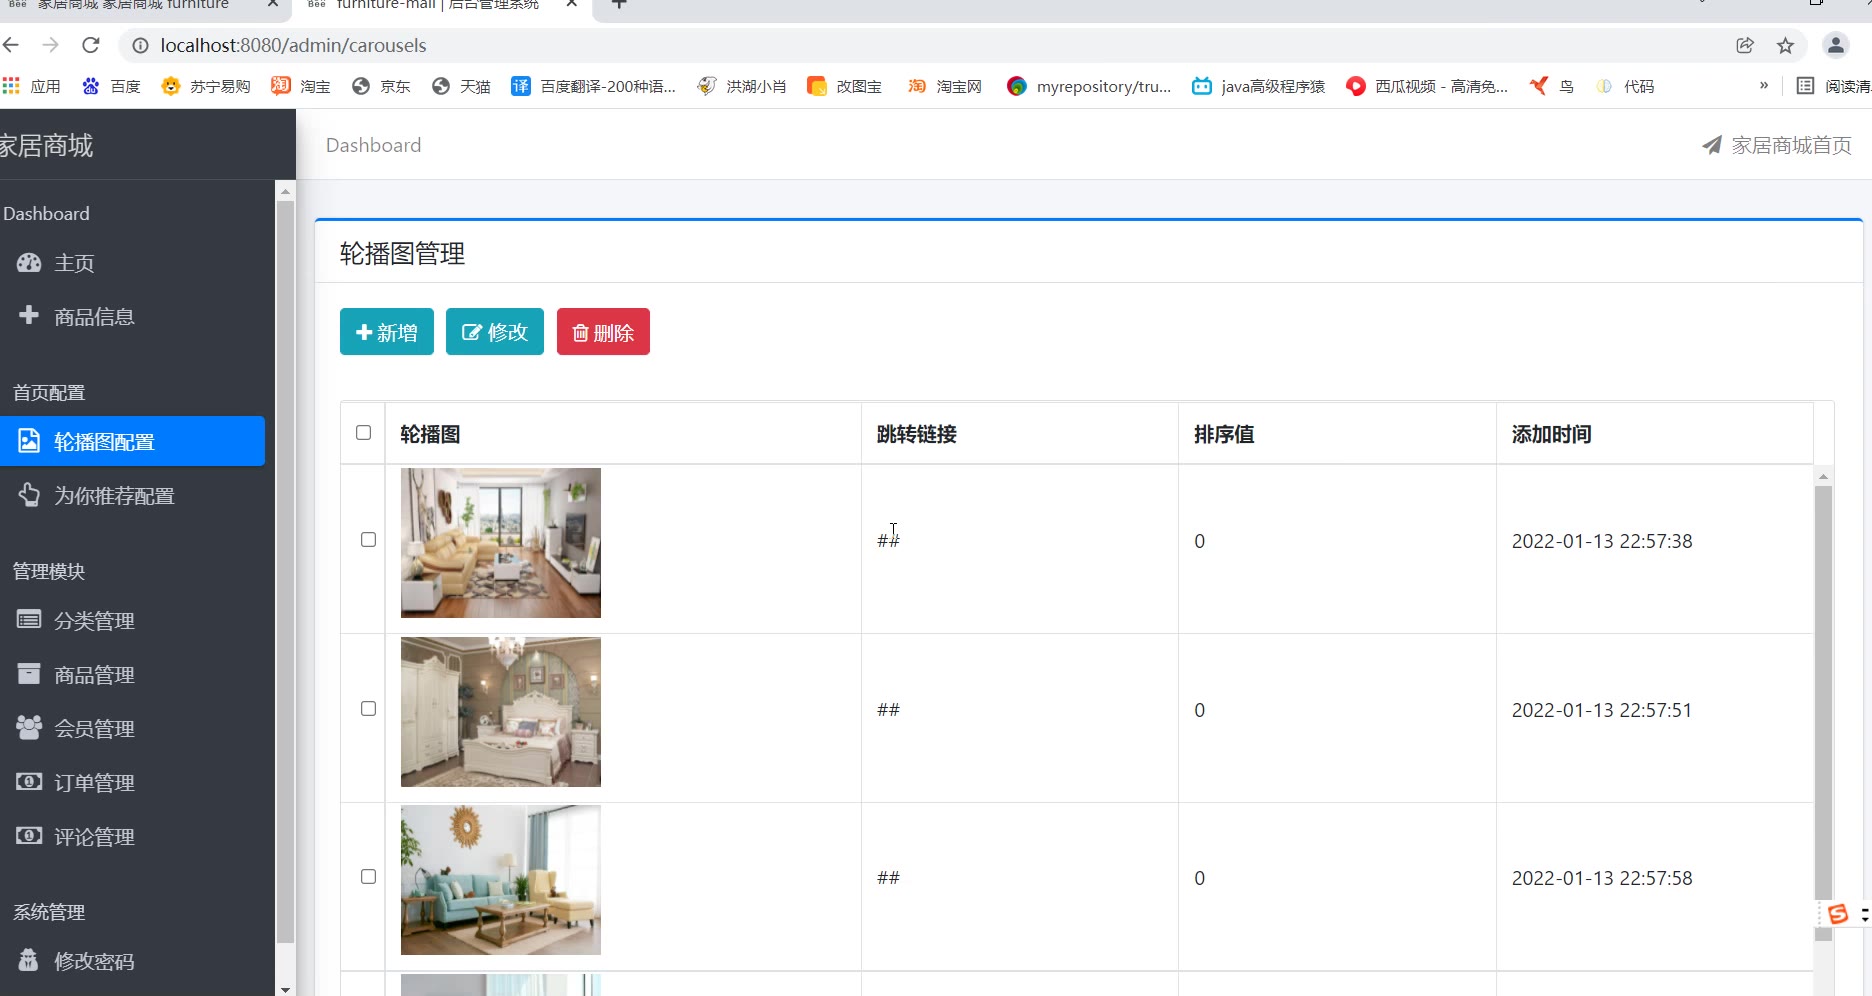Click the living room sofa carousel thumbnail

[501, 543]
